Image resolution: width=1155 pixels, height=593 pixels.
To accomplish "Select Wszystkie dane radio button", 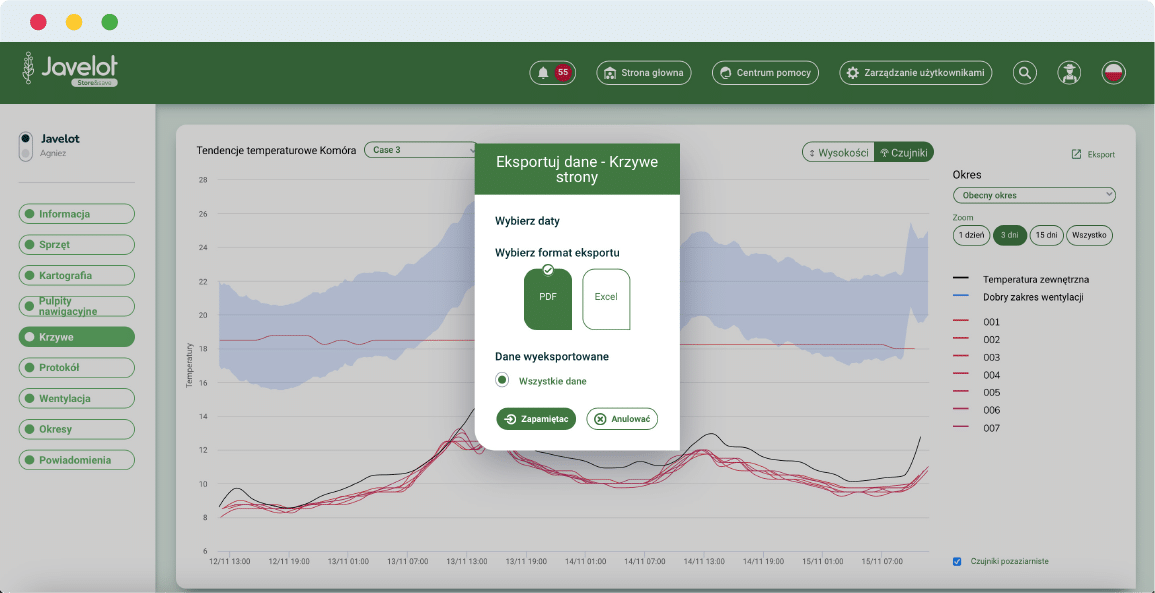I will tap(502, 380).
